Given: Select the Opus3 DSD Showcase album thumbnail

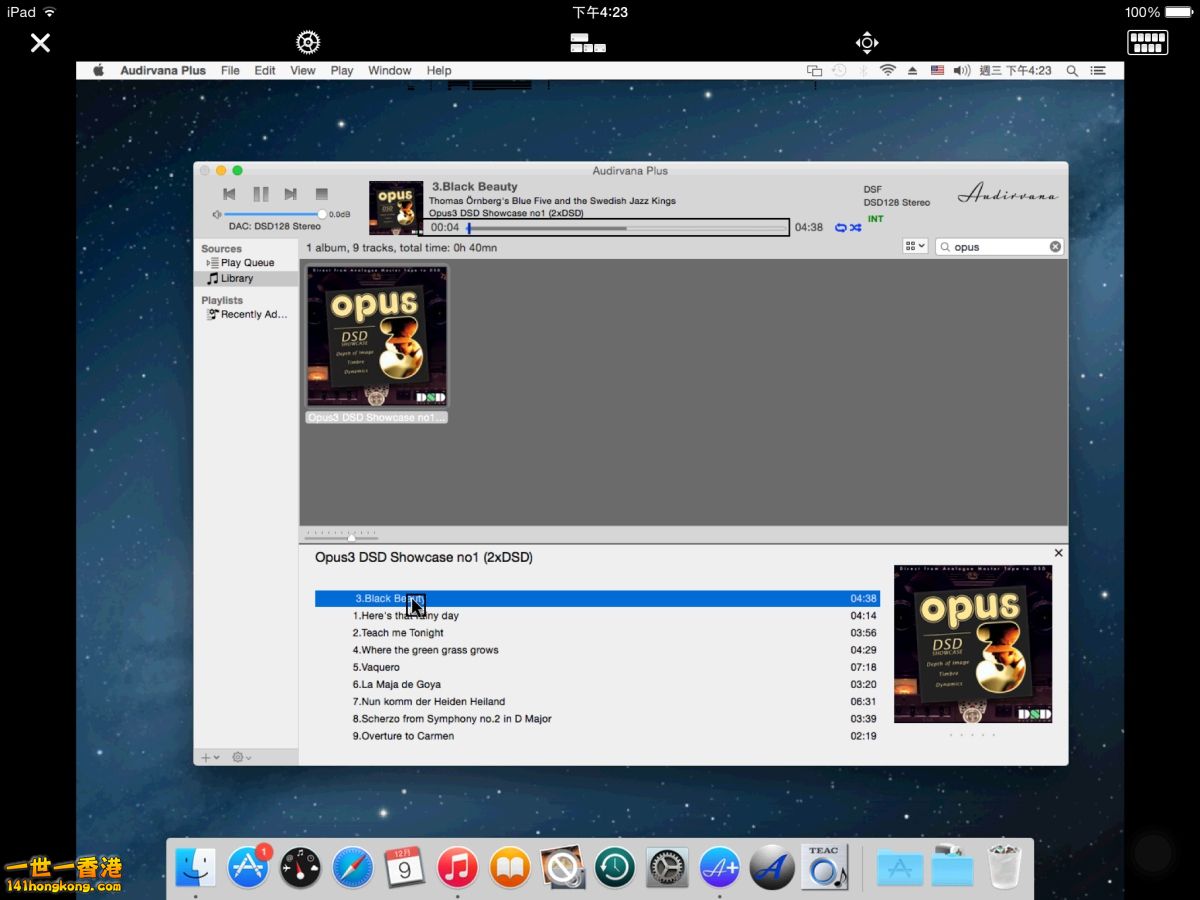Looking at the screenshot, I should 377,336.
